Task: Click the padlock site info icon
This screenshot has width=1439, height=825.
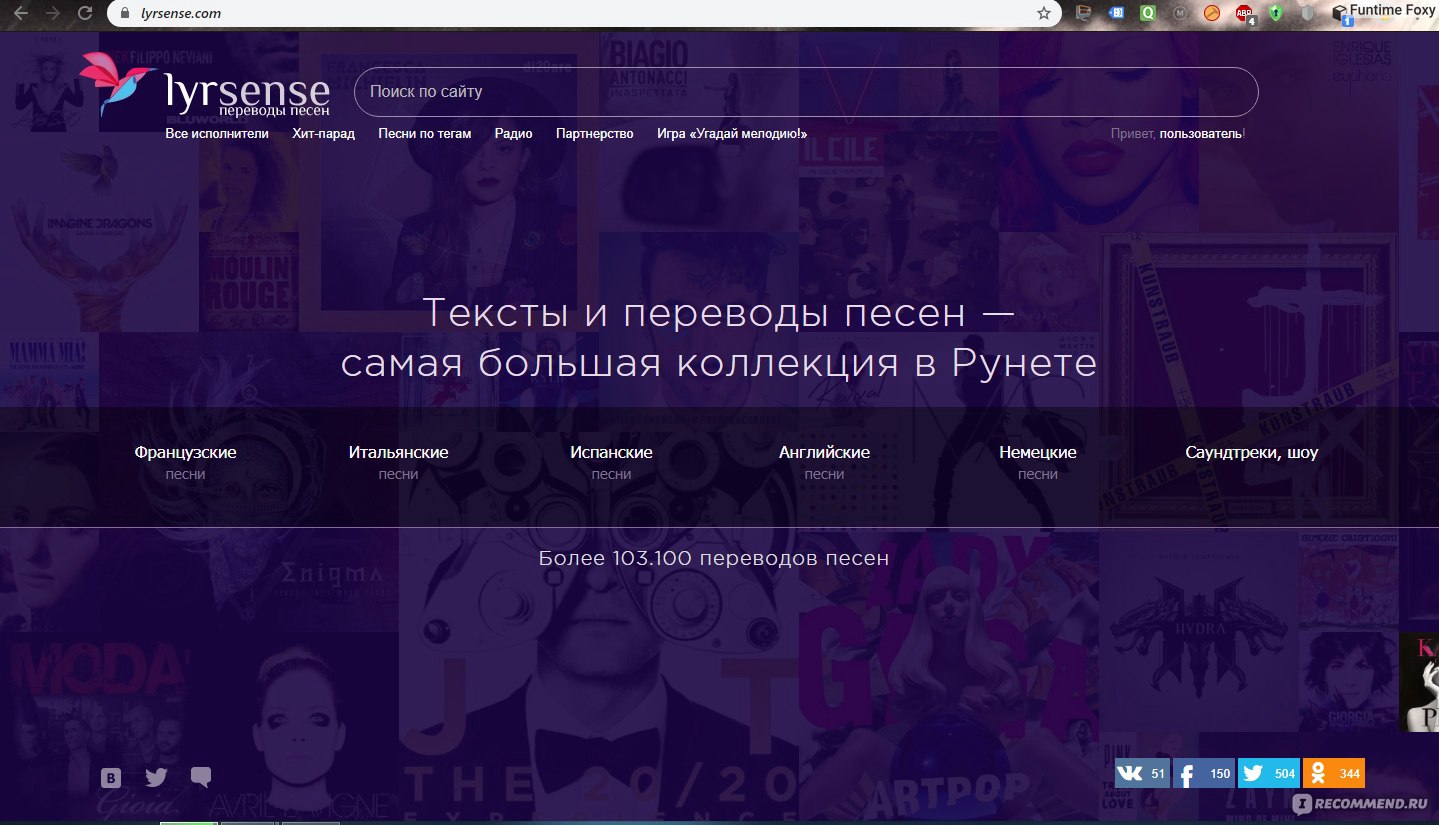Action: coord(125,14)
